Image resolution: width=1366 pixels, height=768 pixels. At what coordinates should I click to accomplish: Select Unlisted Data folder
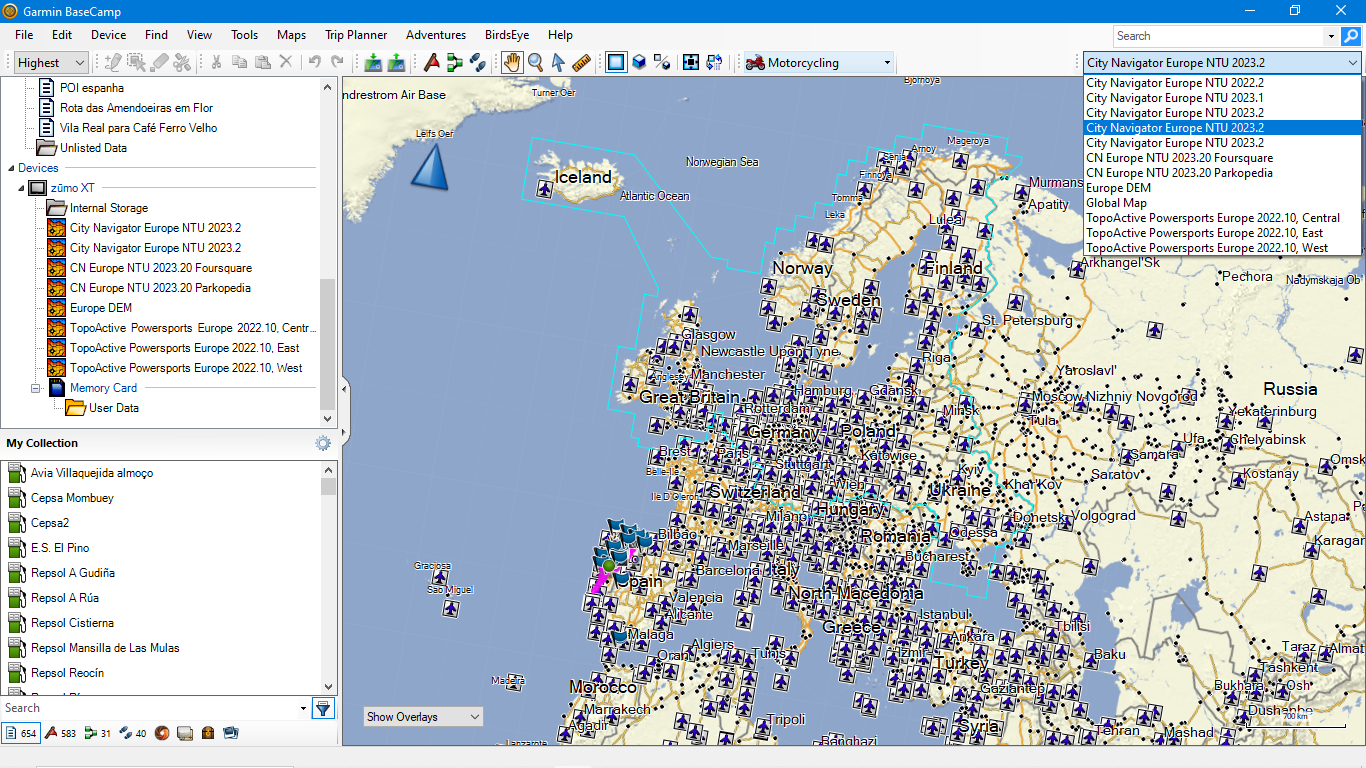click(83, 148)
